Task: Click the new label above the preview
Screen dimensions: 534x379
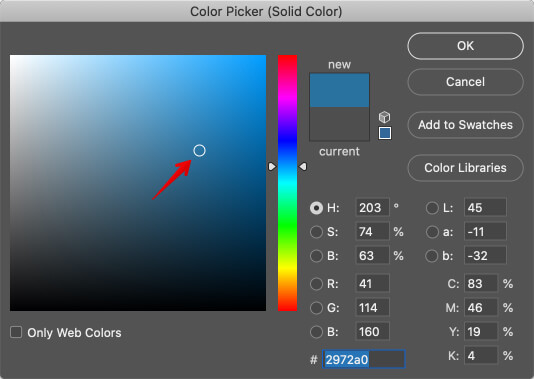Action: pos(339,64)
